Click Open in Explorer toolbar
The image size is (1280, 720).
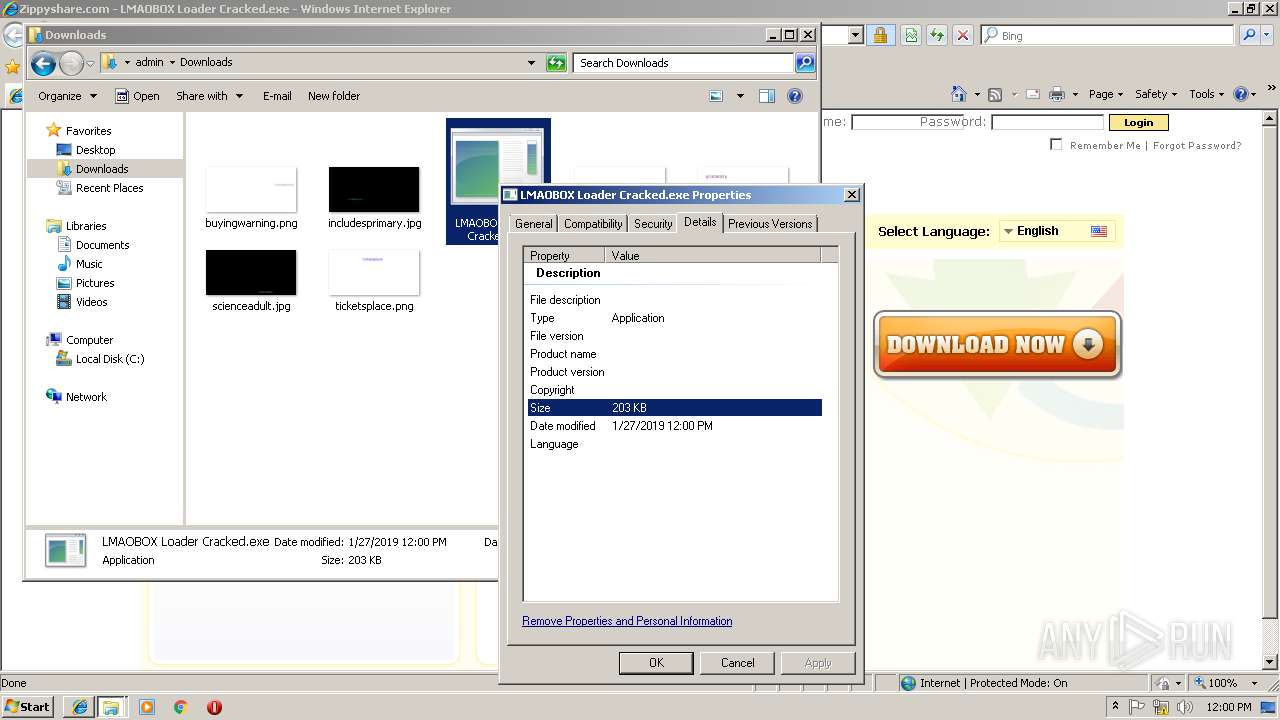pyautogui.click(x=137, y=96)
